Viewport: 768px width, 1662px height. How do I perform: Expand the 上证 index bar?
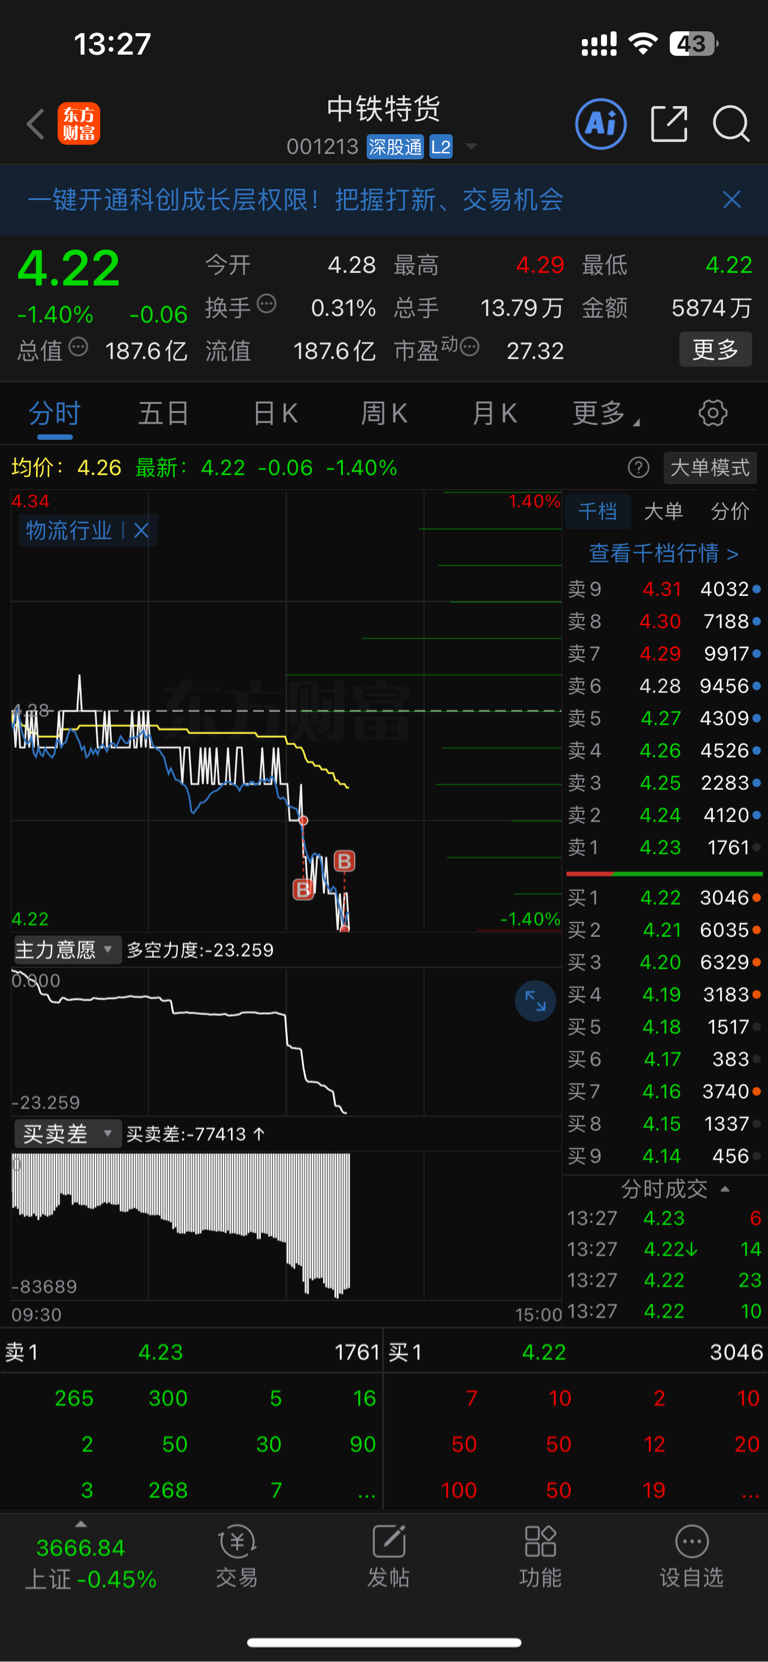pos(82,1524)
